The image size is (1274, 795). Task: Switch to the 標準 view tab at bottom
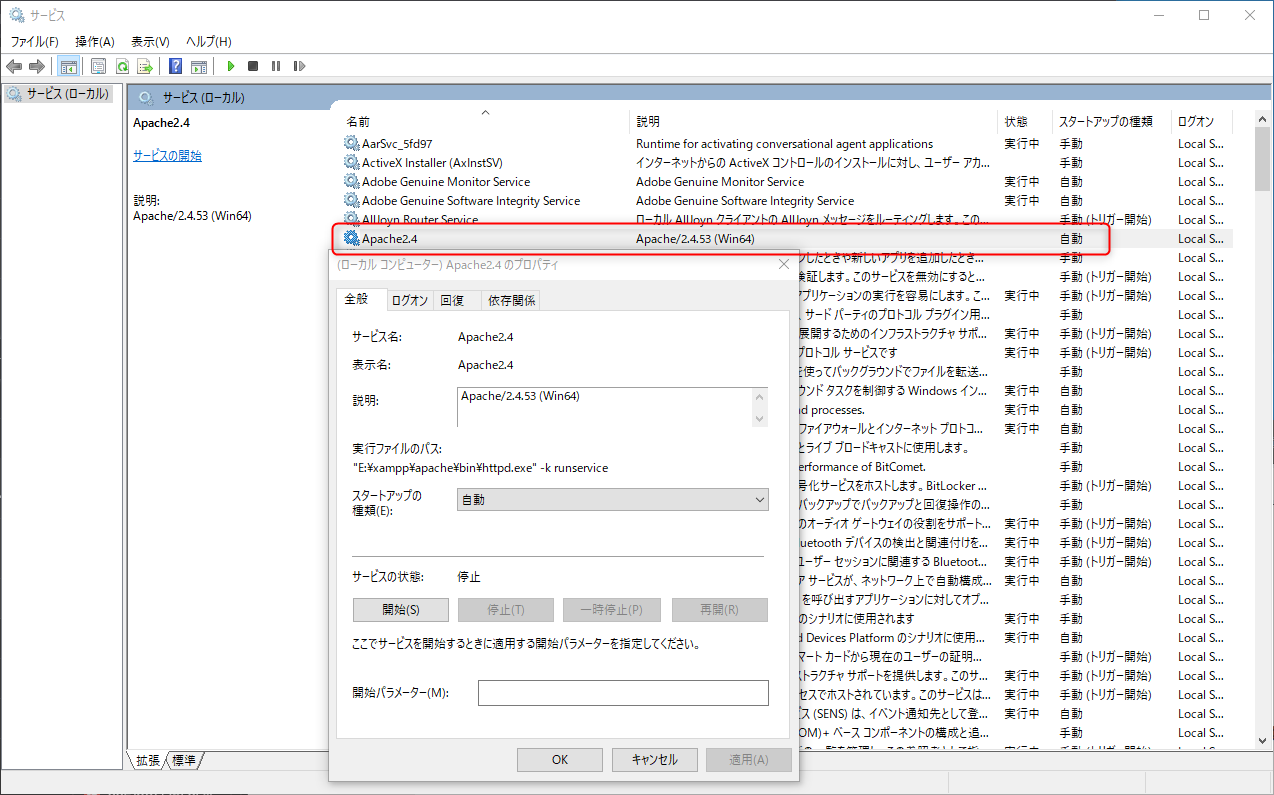click(x=184, y=760)
